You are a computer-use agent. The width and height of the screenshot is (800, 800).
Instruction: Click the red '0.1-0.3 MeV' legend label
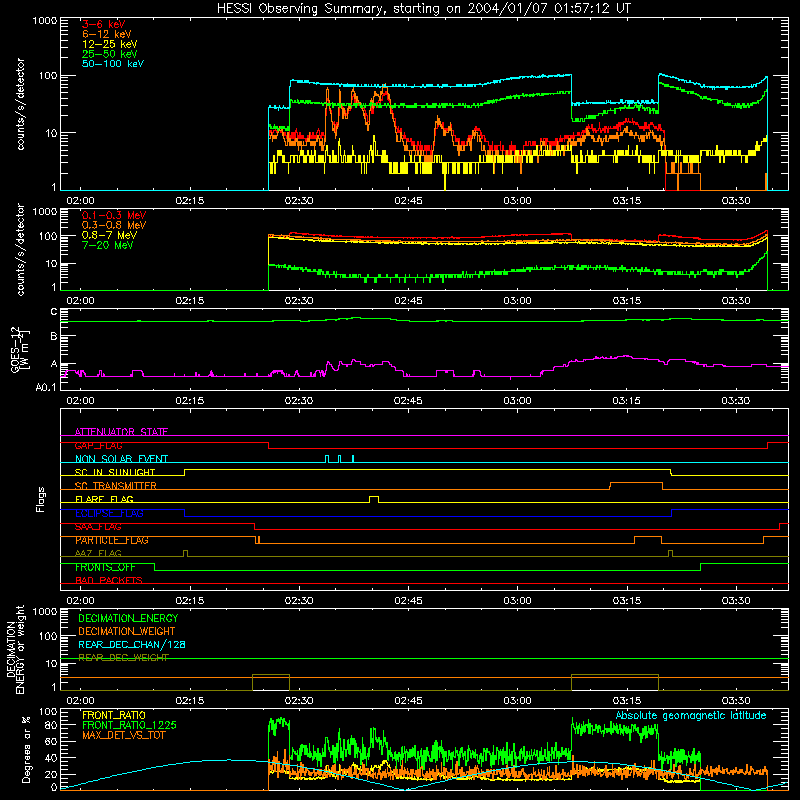click(114, 215)
